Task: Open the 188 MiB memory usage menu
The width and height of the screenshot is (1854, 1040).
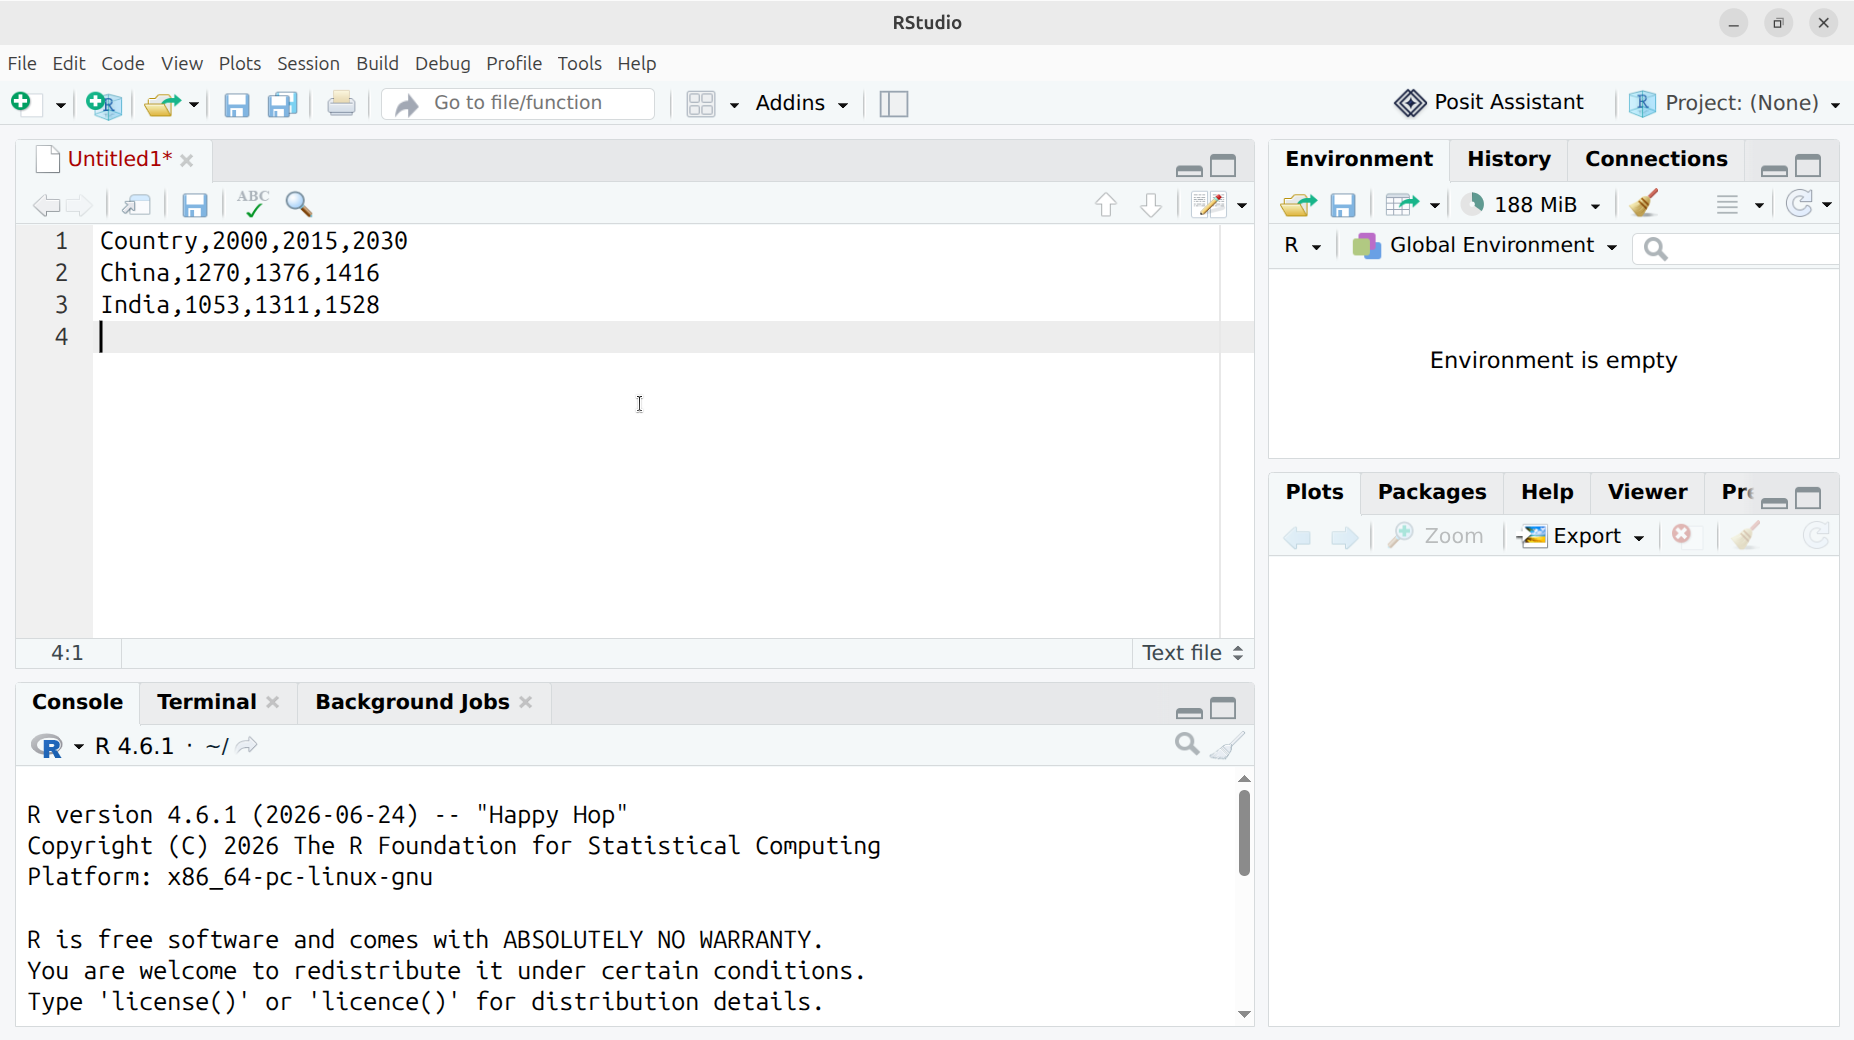Action: click(1531, 204)
